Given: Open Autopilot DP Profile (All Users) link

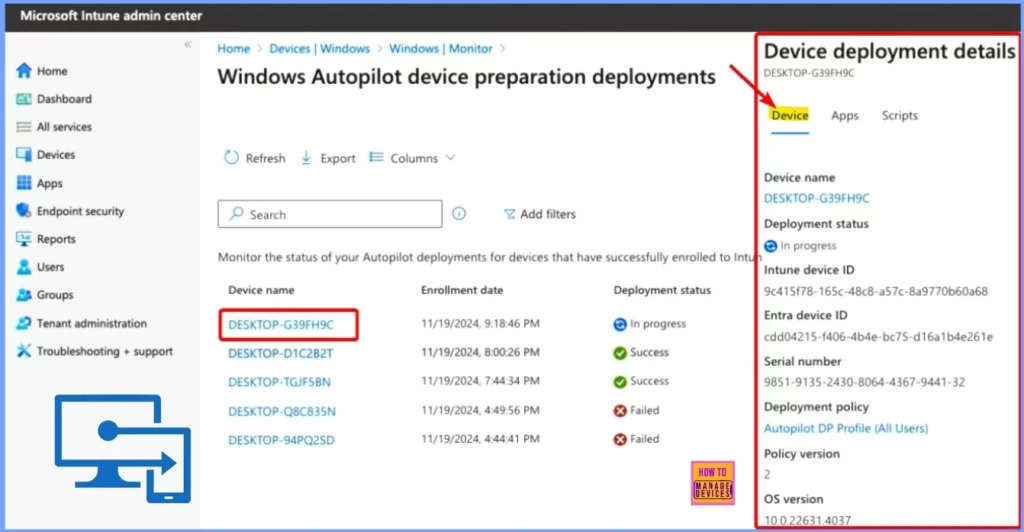Looking at the screenshot, I should pyautogui.click(x=846, y=428).
